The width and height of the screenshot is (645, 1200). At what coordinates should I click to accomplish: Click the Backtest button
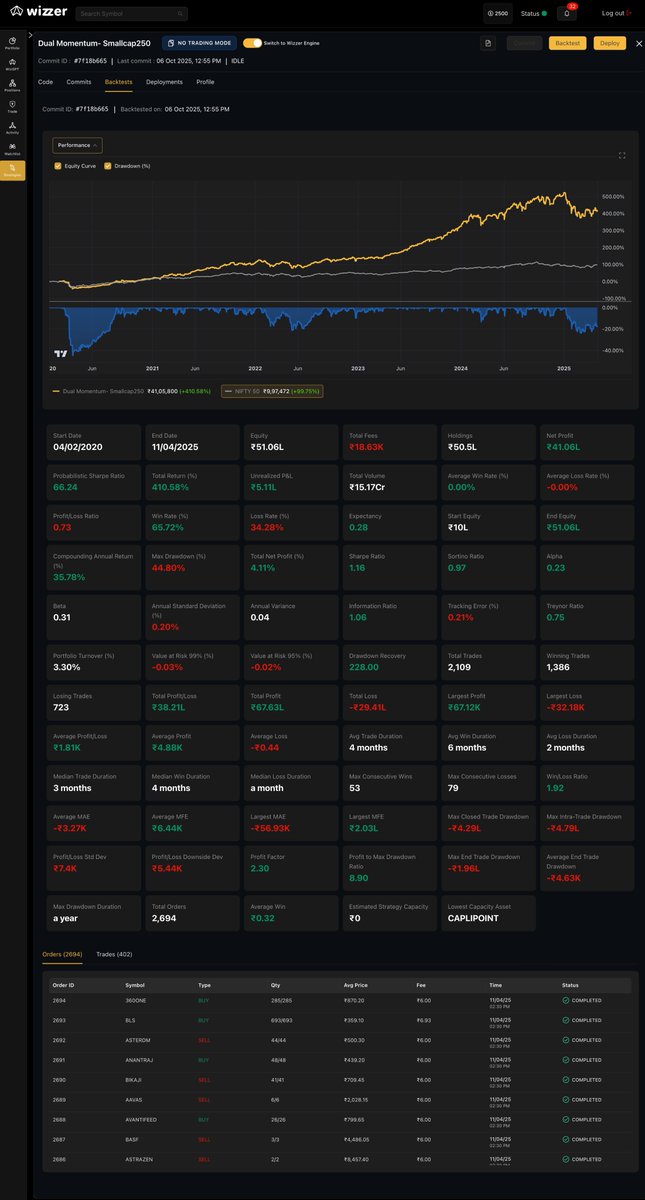568,43
